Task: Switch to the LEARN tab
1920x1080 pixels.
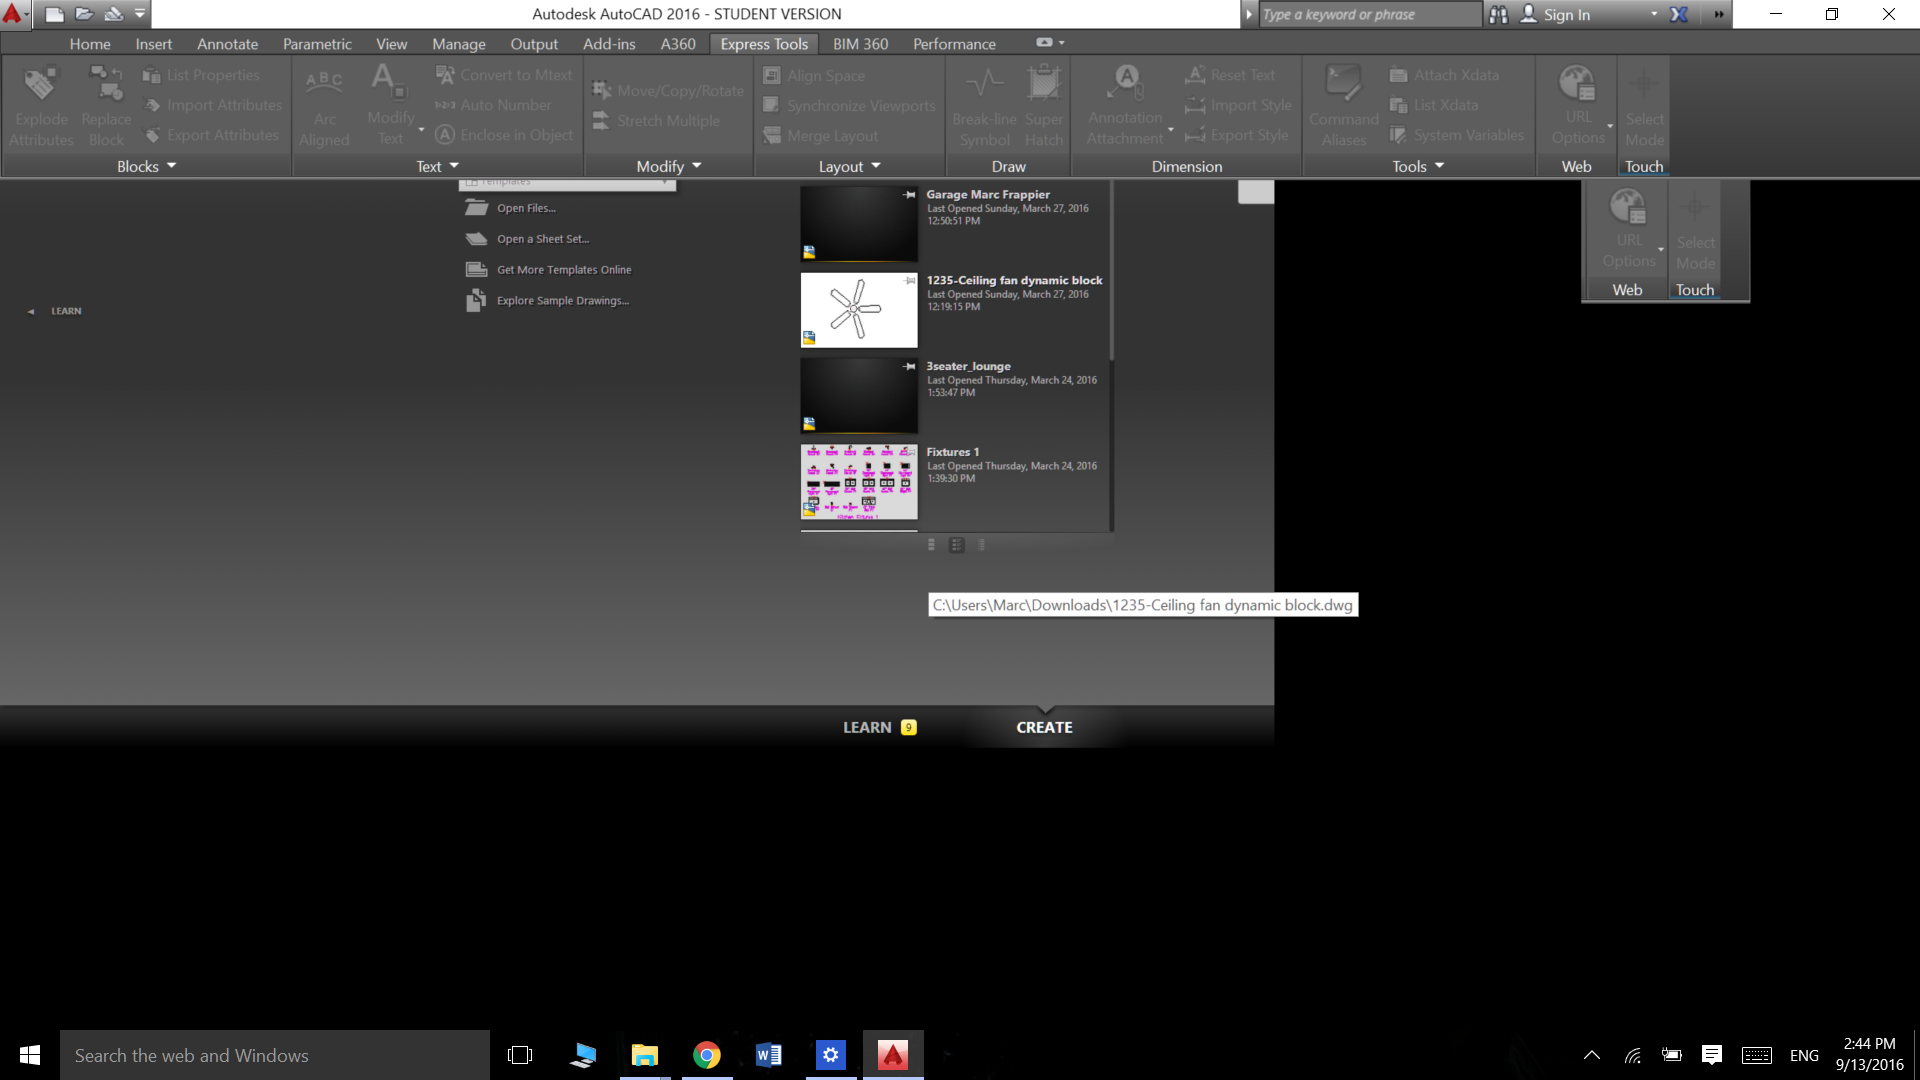Action: click(866, 727)
